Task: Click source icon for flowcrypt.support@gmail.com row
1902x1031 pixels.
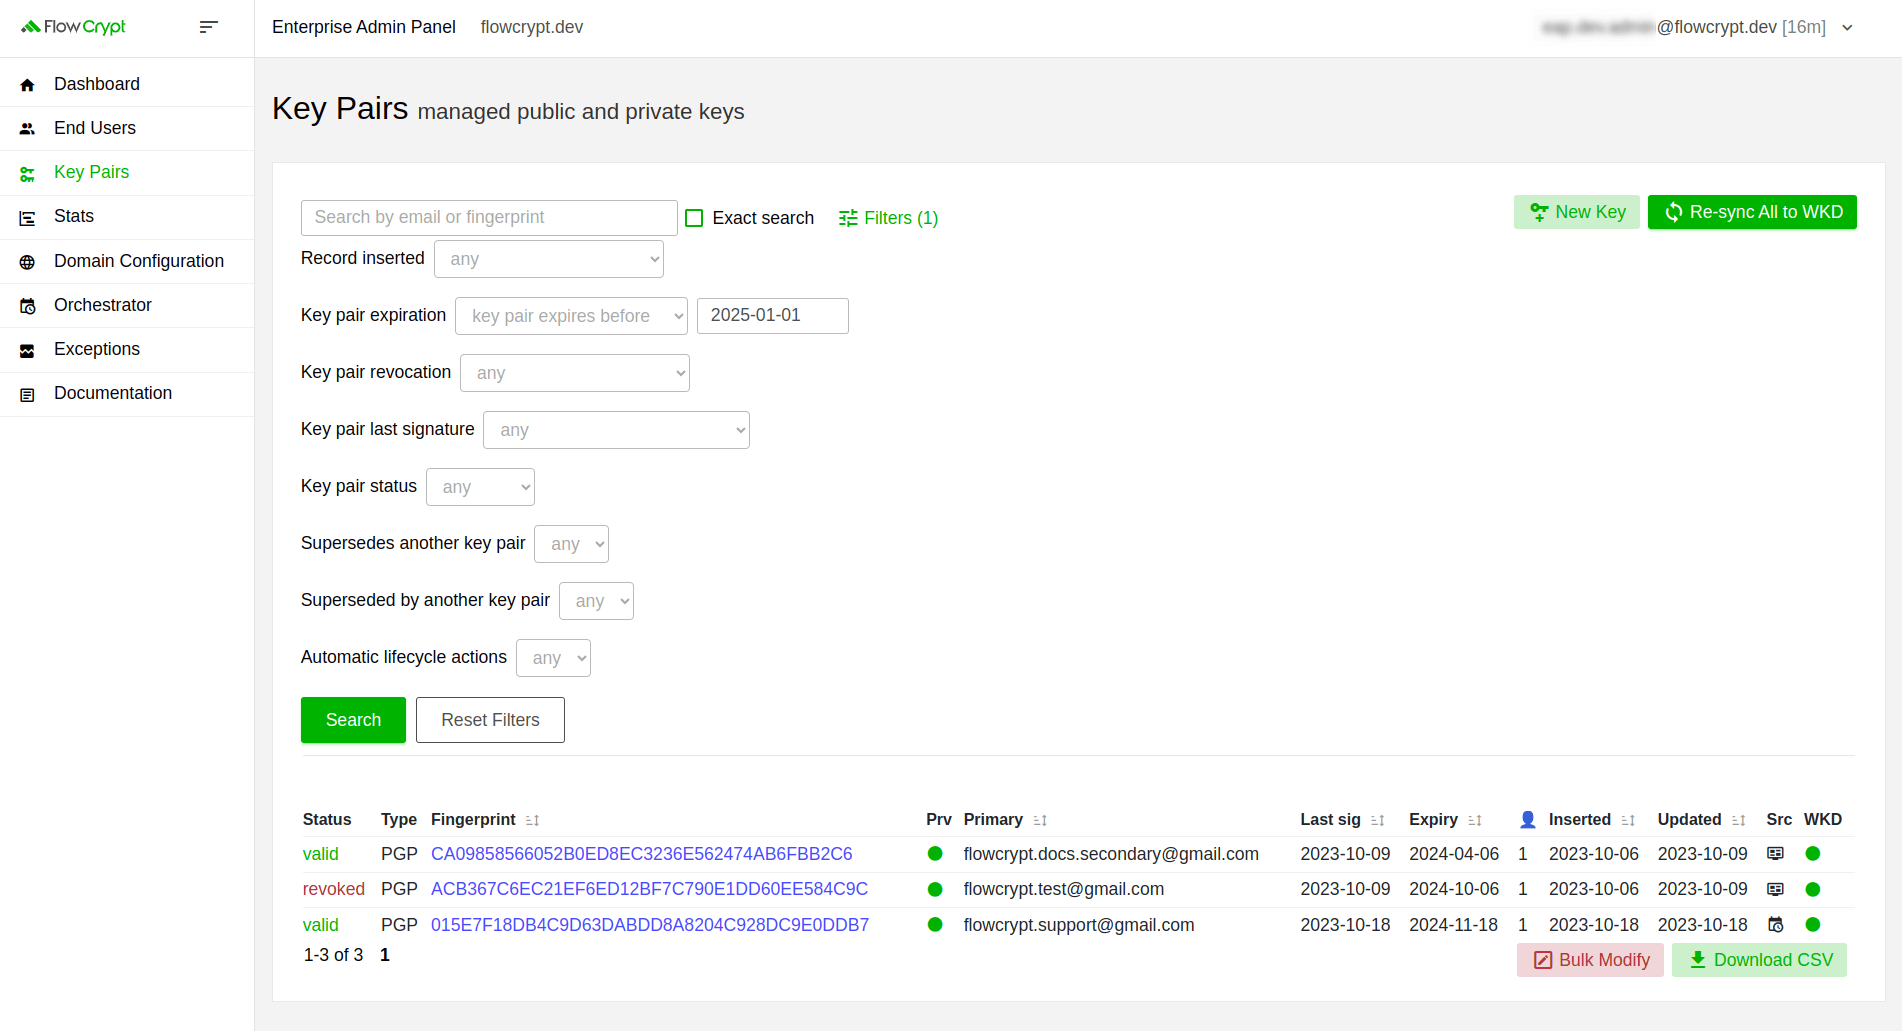Action: tap(1775, 925)
